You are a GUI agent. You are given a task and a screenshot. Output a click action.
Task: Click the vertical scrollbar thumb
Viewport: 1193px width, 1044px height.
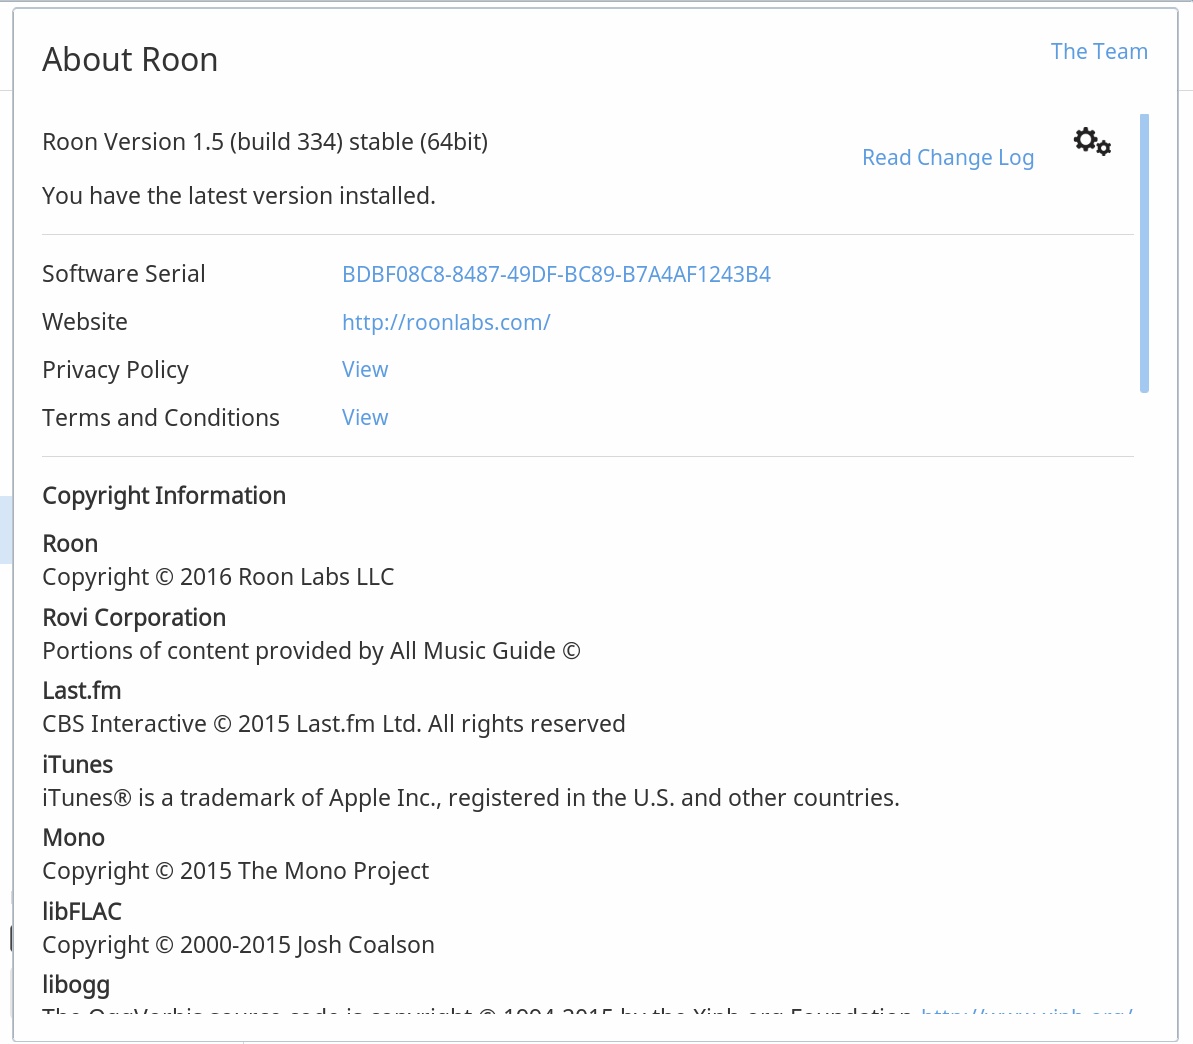[1144, 253]
